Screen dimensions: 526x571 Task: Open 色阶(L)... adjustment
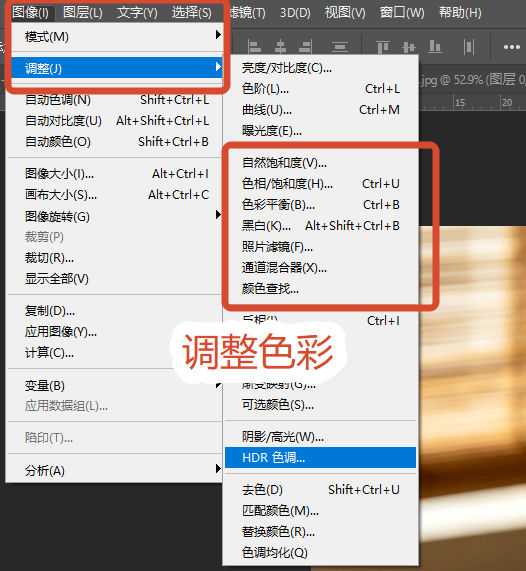[x=321, y=88]
